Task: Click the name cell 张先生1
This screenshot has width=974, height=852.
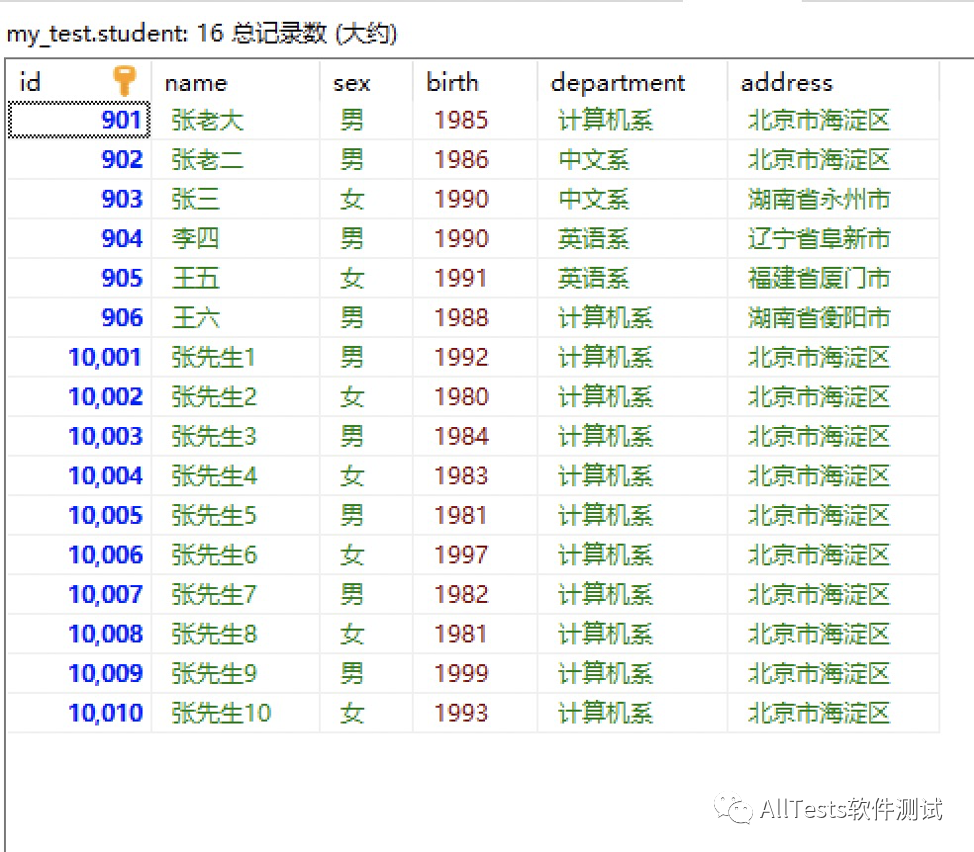Action: click(x=235, y=357)
